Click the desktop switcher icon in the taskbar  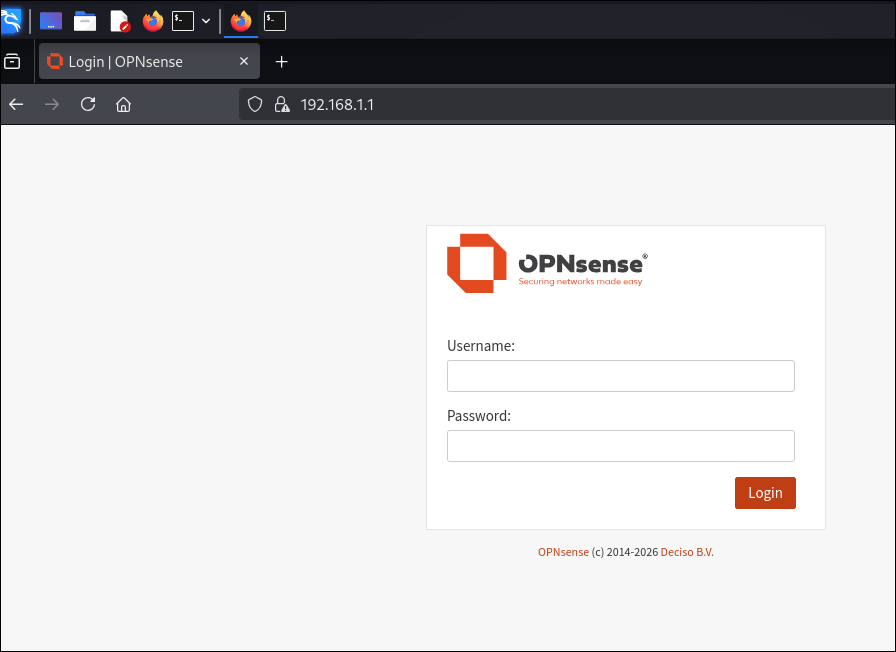tap(51, 21)
